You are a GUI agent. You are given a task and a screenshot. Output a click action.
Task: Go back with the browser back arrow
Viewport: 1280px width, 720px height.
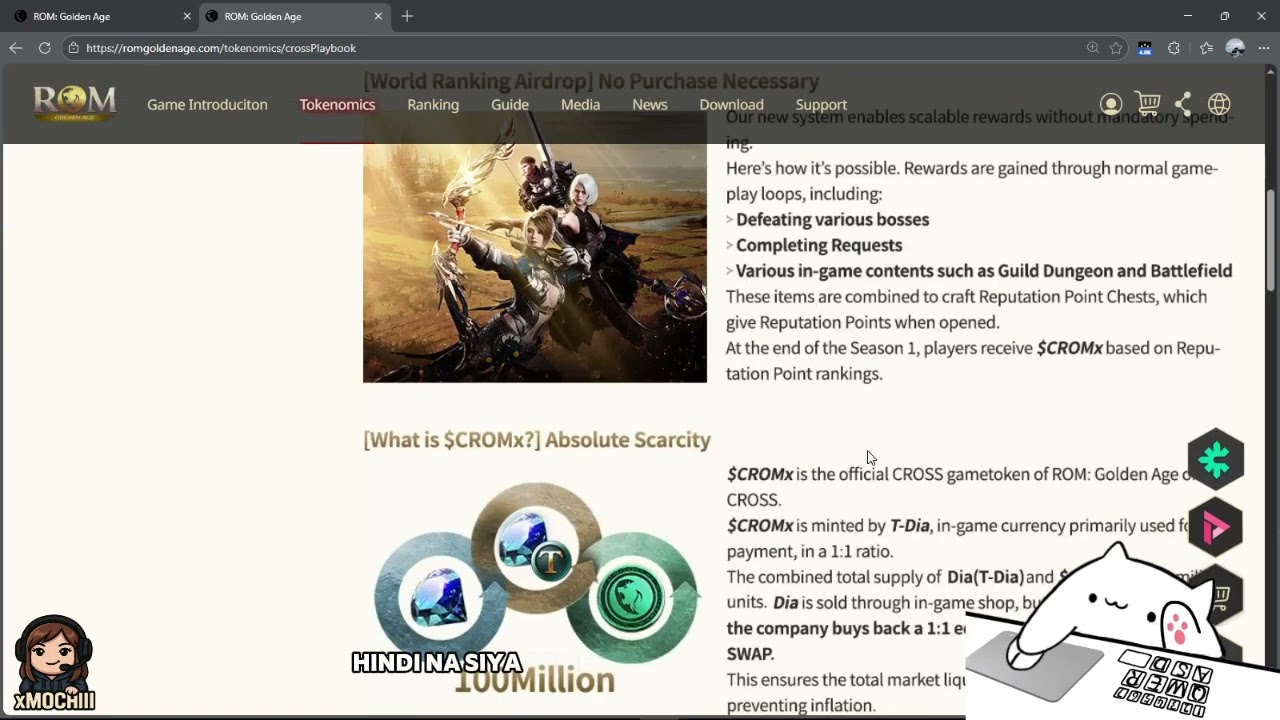point(15,48)
